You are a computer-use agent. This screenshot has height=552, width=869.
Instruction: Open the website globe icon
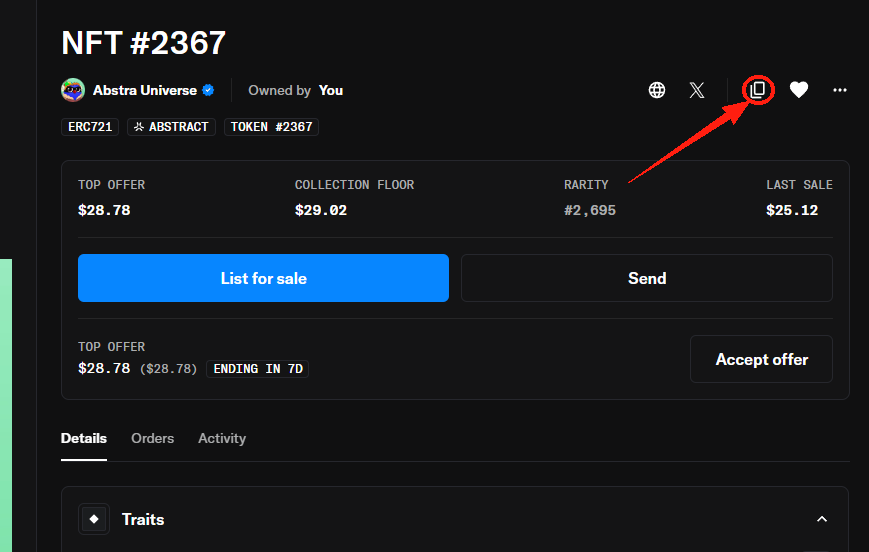pyautogui.click(x=657, y=90)
